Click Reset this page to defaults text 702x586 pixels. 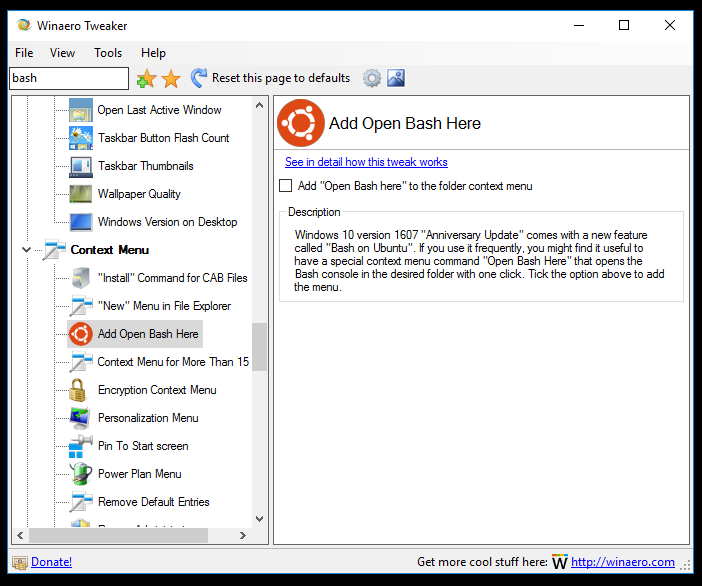point(281,78)
